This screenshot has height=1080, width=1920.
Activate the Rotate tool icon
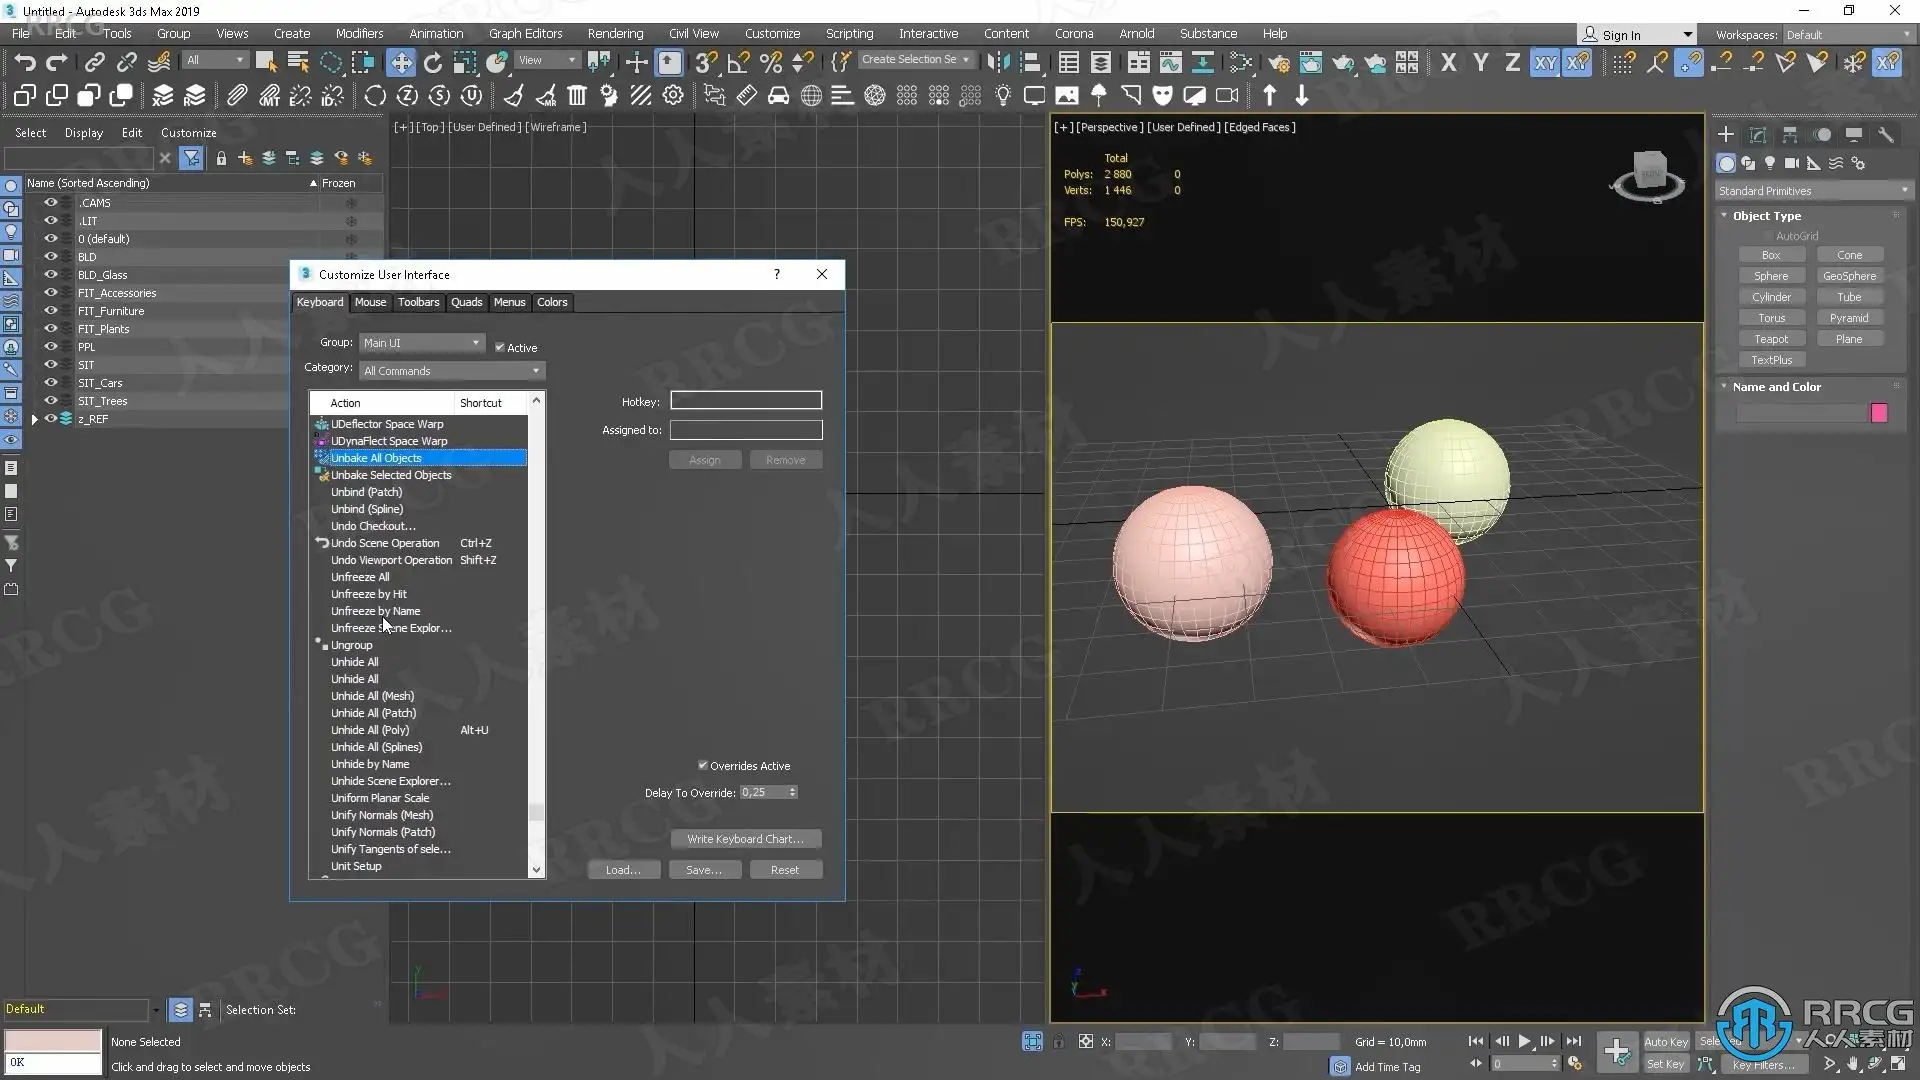432,62
